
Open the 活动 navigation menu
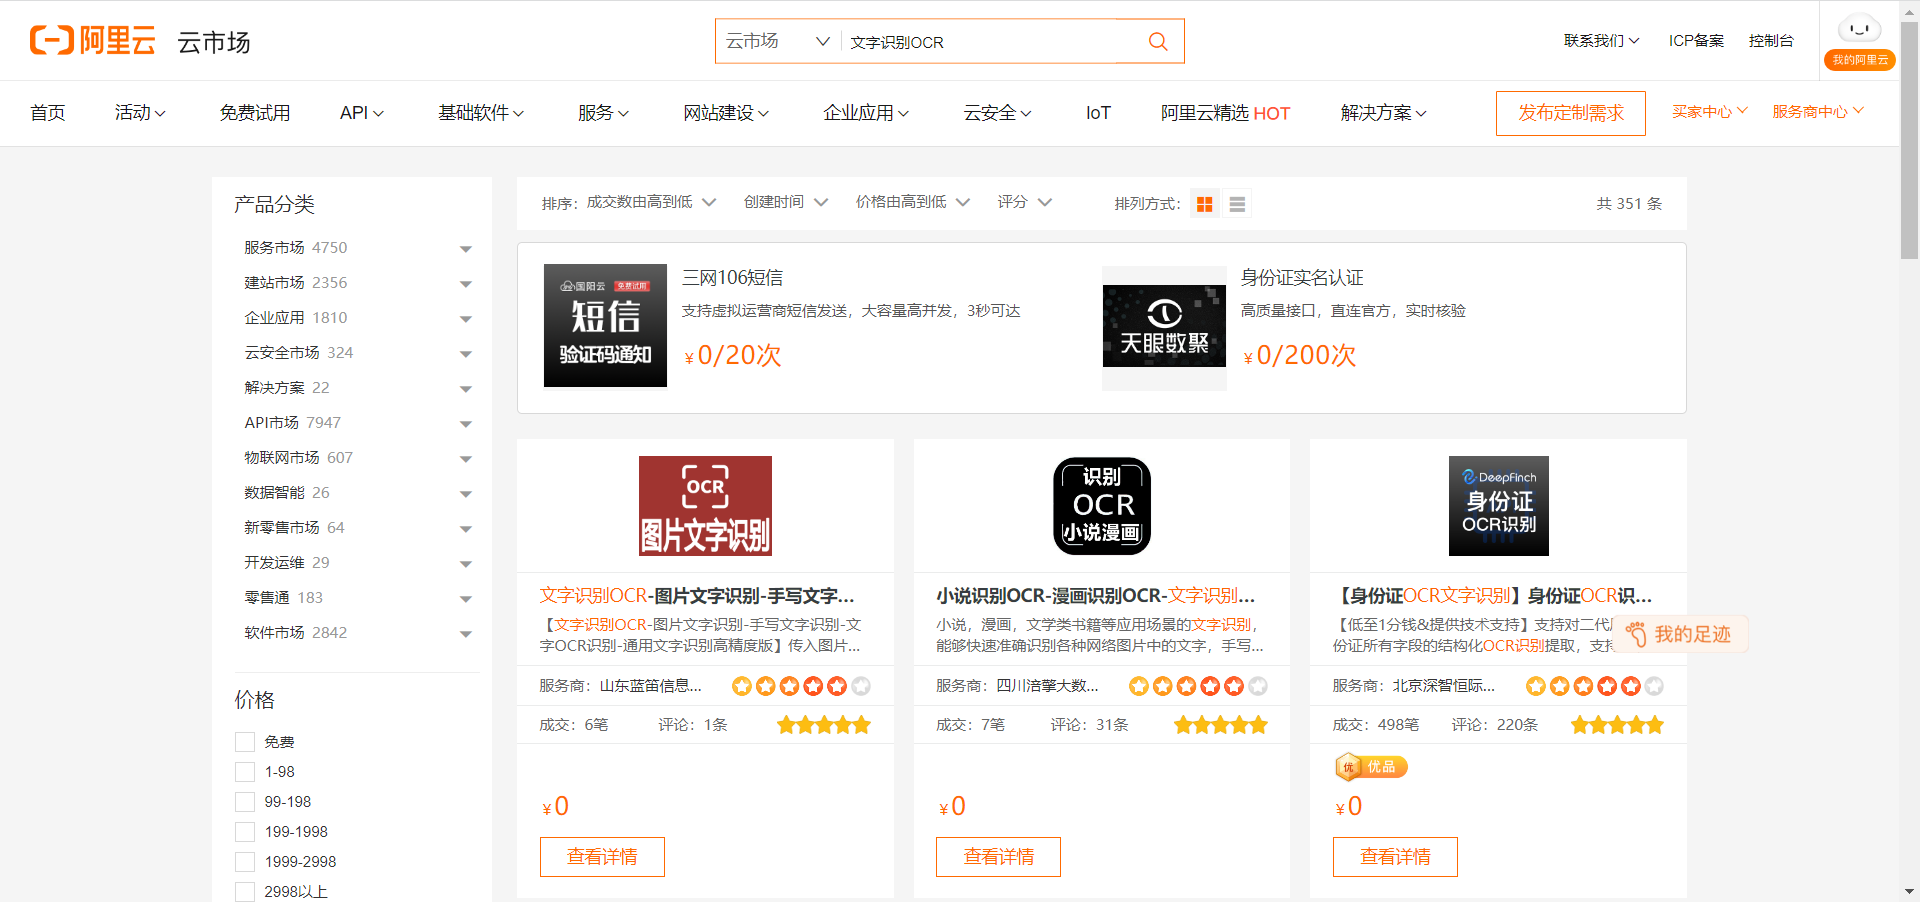point(140,113)
